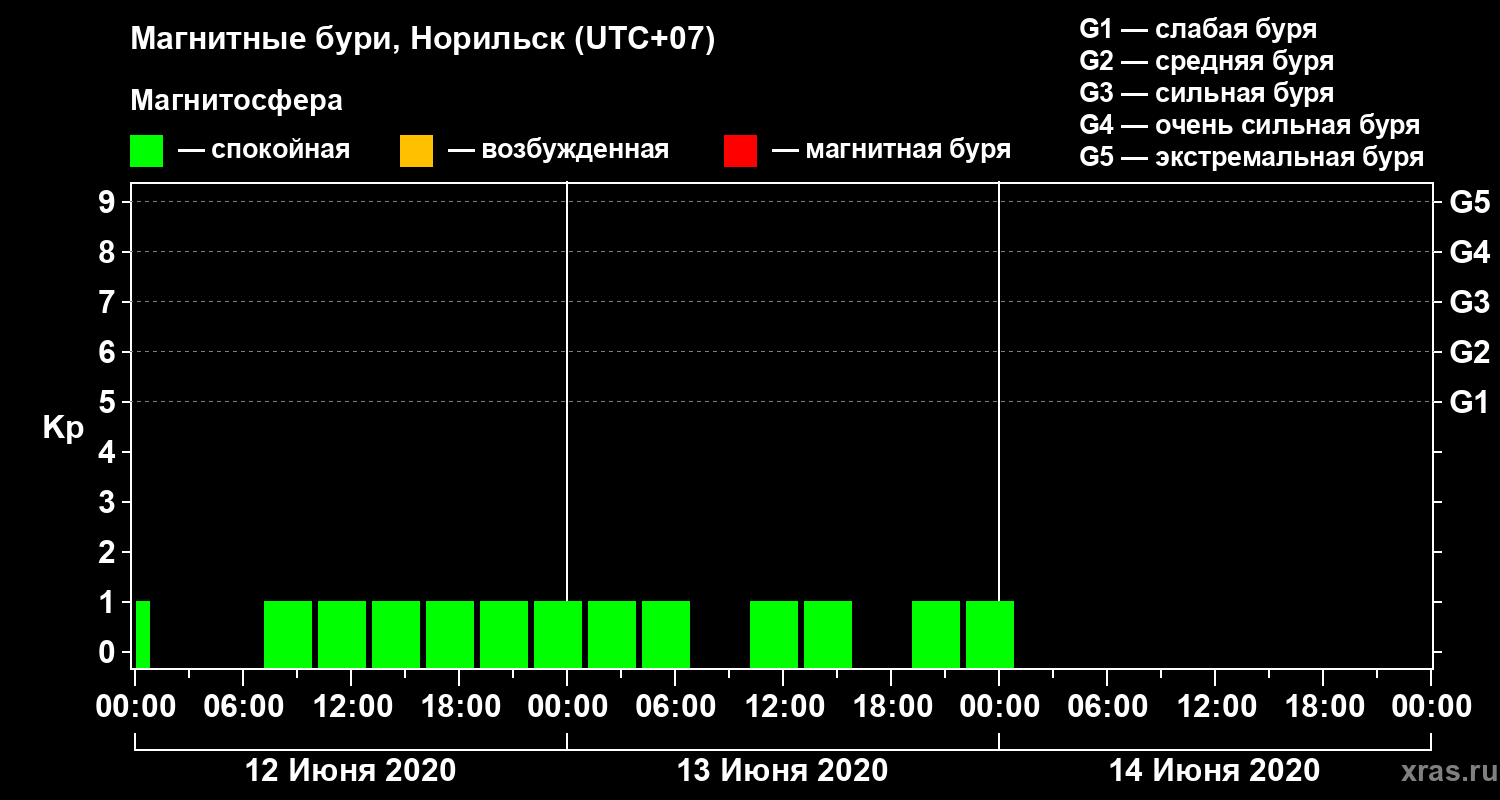The image size is (1500, 800).
Task: Click the 18:00 time label for 12 June
Action: (459, 706)
